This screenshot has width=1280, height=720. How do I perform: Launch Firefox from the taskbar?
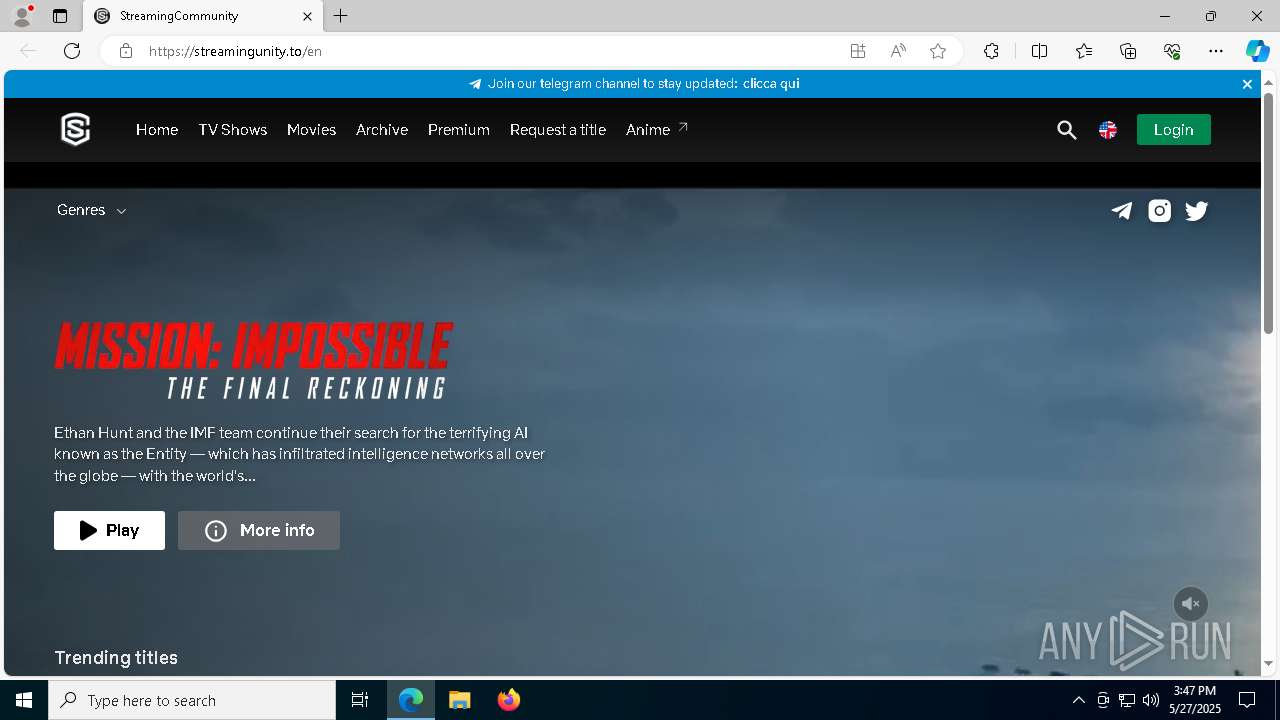(x=509, y=700)
